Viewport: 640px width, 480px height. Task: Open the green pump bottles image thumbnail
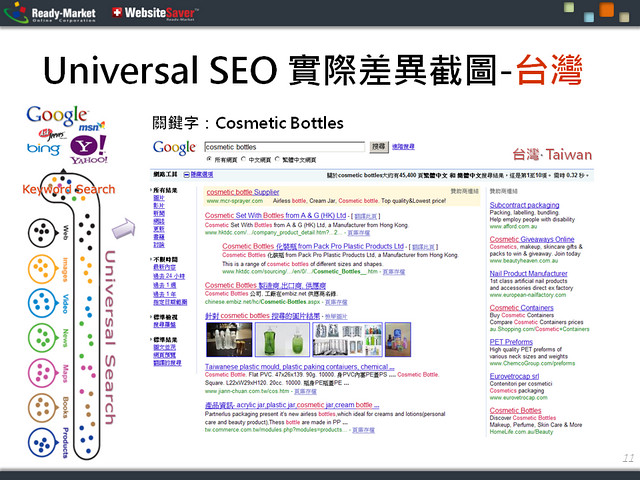point(282,340)
